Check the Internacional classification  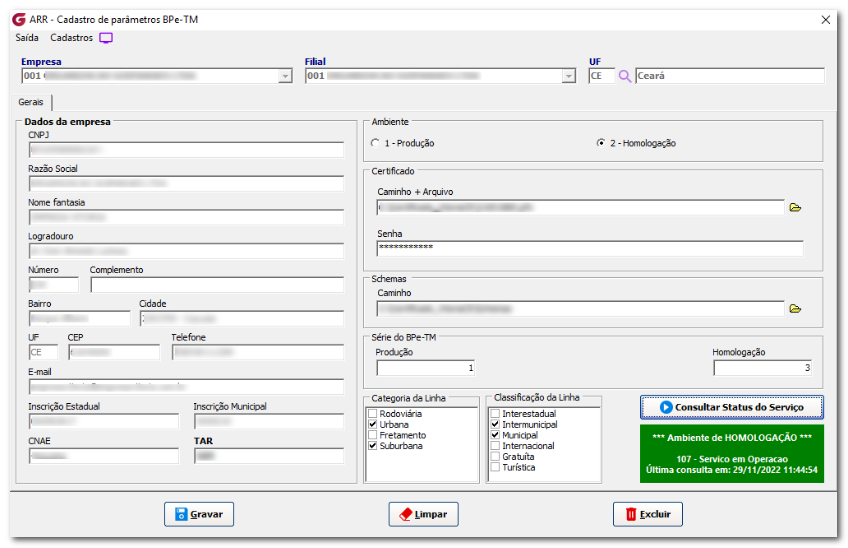coord(495,446)
